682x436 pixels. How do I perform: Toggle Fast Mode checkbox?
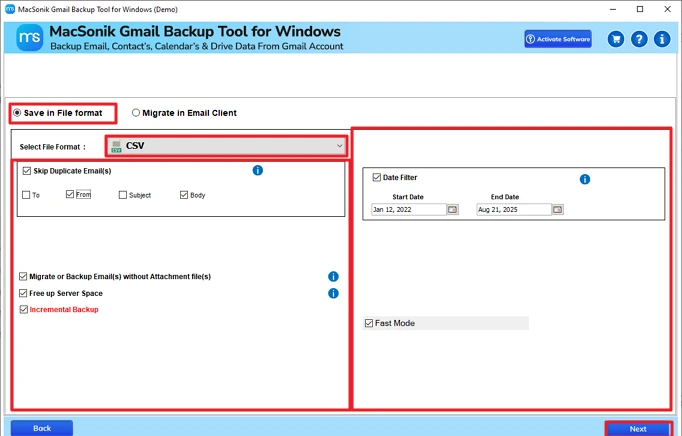(x=369, y=323)
